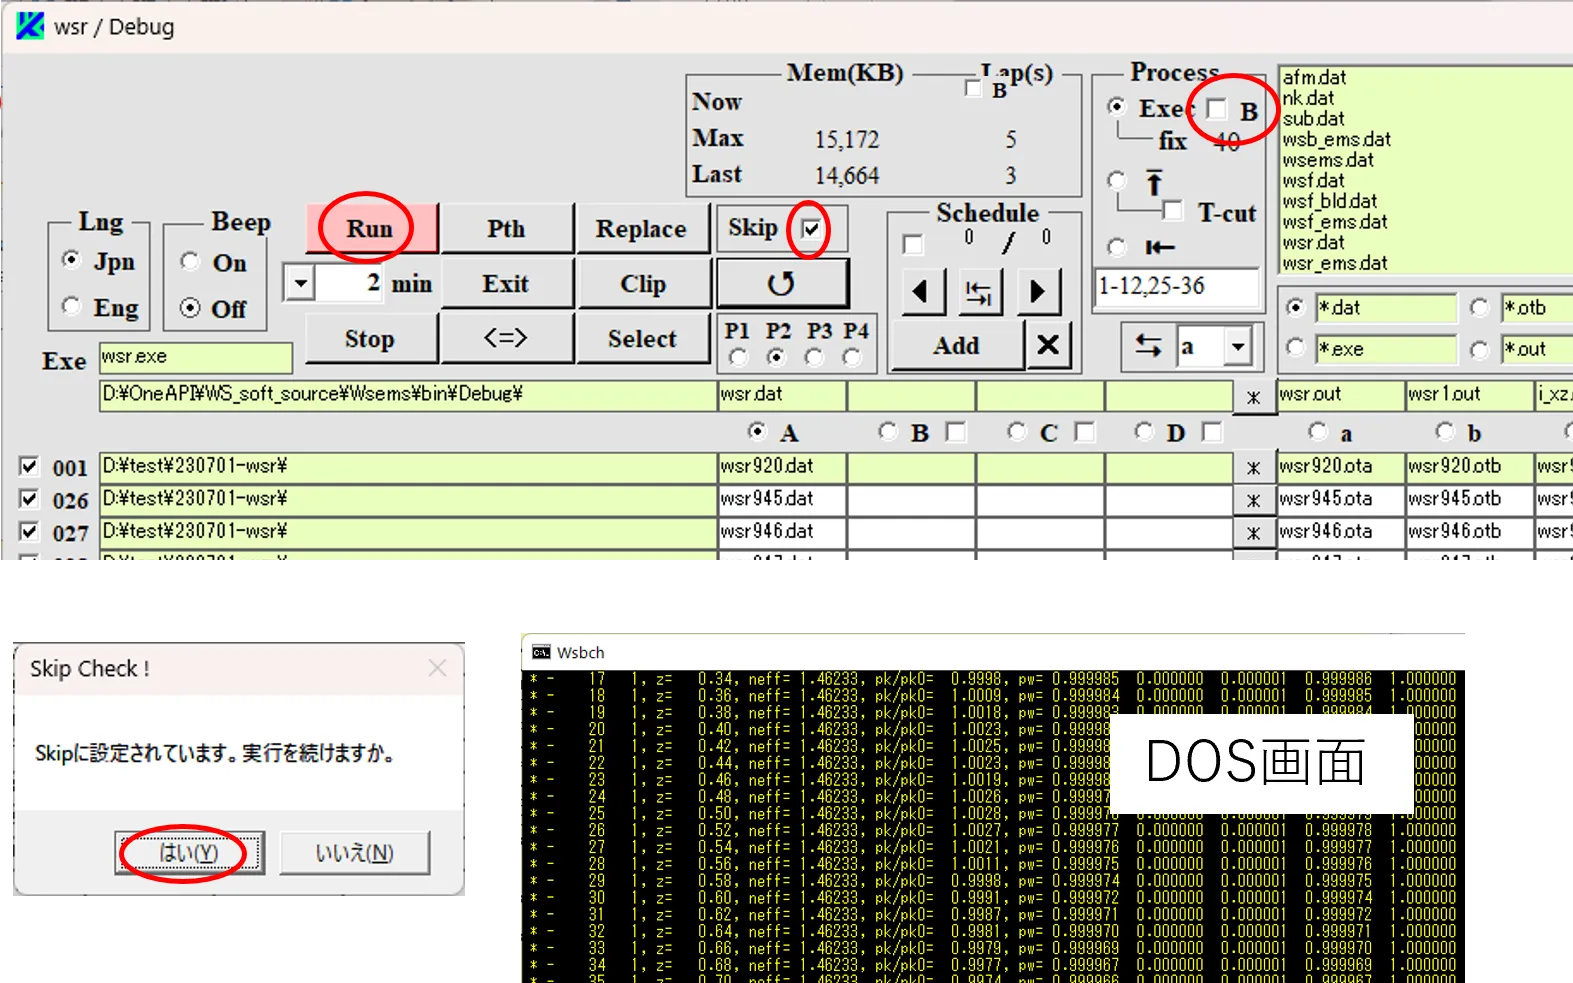Image resolution: width=1573 pixels, height=983 pixels.
Task: Select the P3 radio button
Action: click(814, 357)
